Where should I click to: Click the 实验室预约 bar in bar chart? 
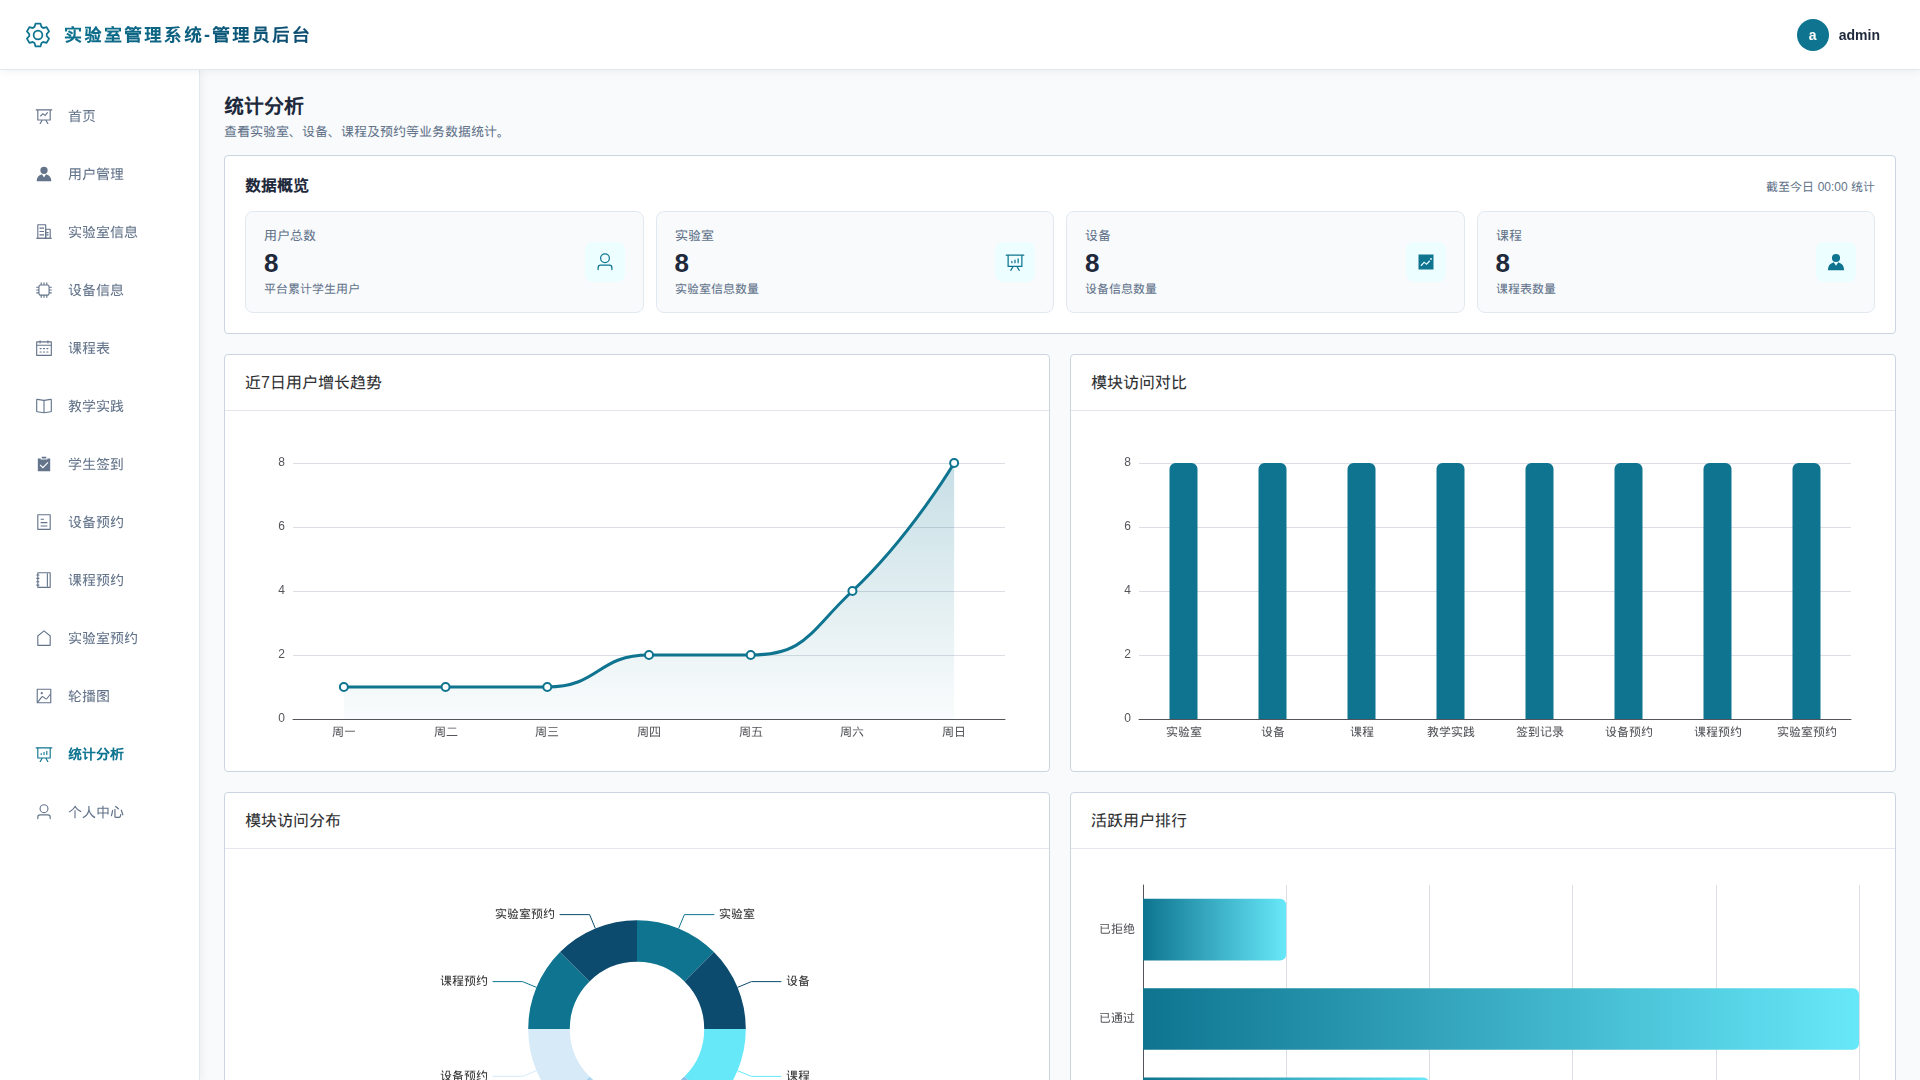click(x=1806, y=591)
